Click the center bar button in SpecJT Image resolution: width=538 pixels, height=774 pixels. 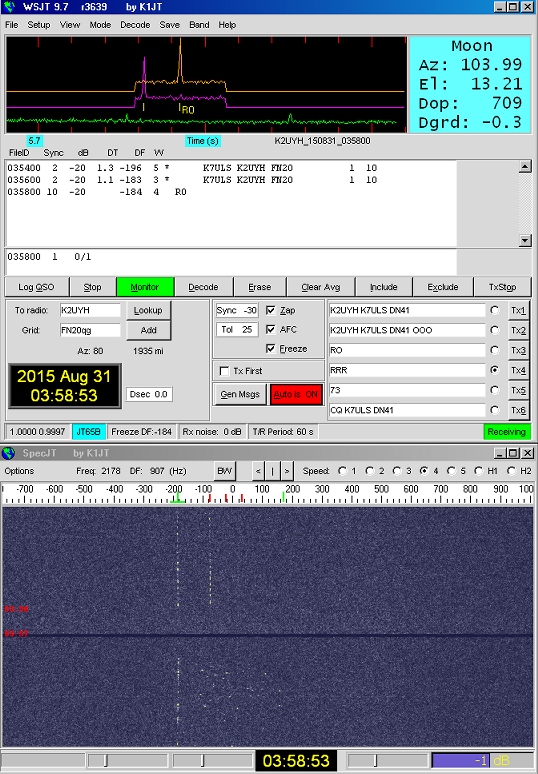click(x=272, y=471)
